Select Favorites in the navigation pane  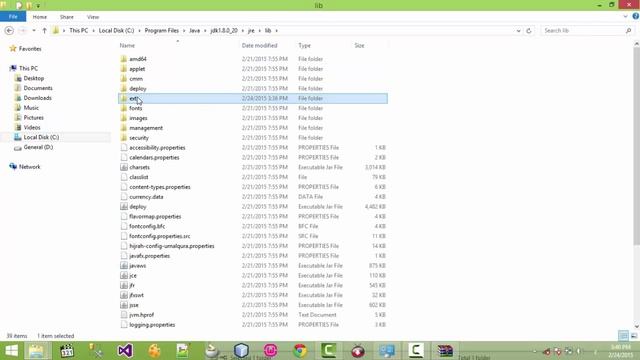[30, 49]
